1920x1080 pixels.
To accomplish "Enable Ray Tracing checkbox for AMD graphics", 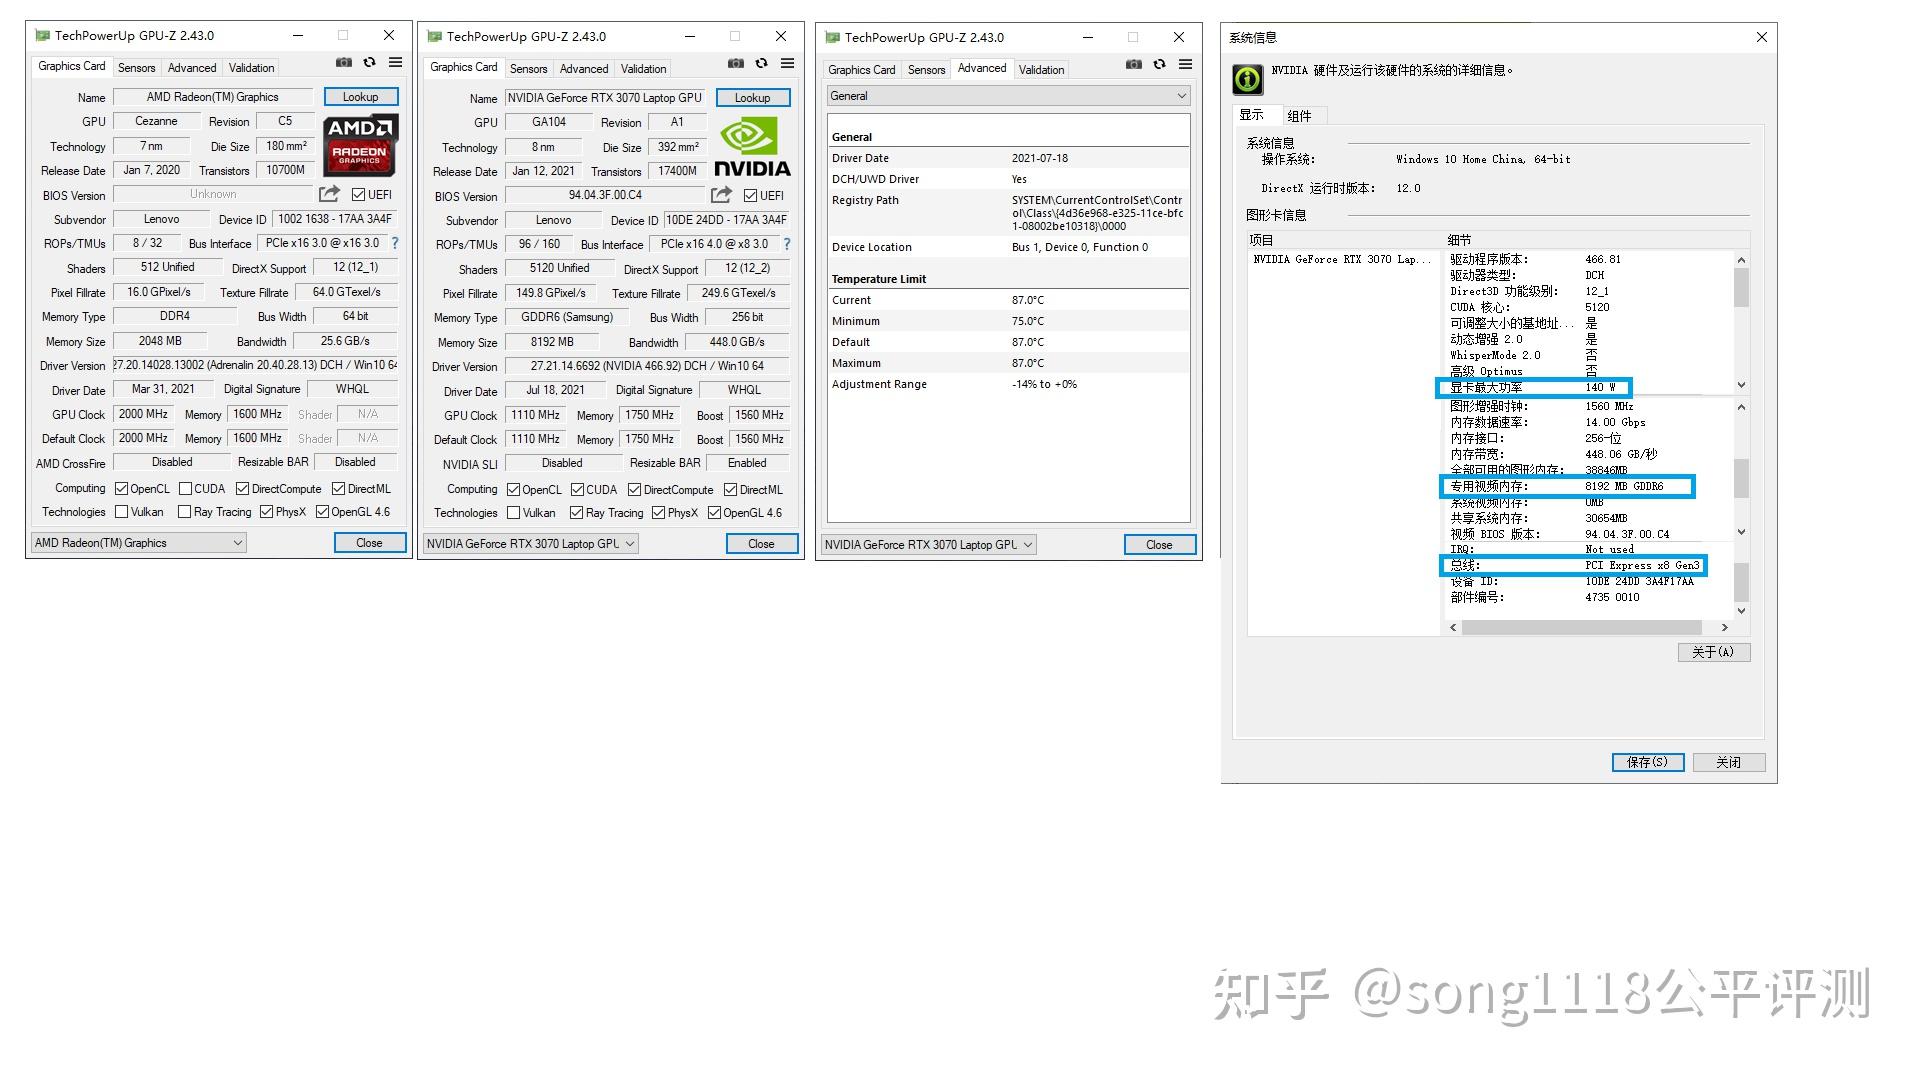I will point(185,511).
